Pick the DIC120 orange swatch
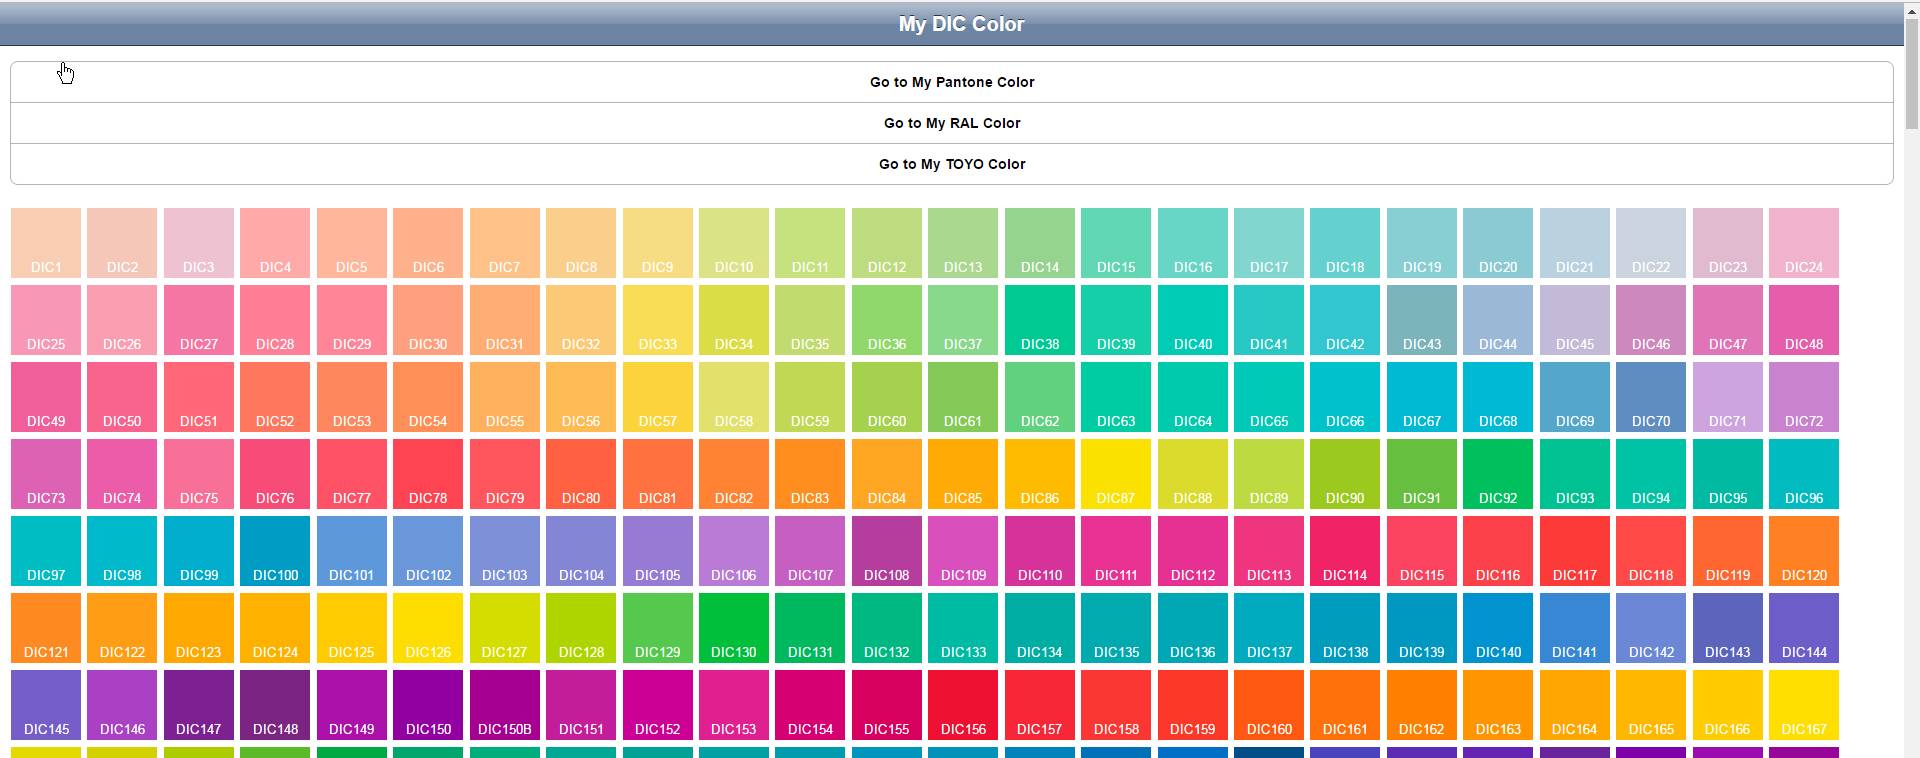This screenshot has width=1920, height=758. 1804,551
